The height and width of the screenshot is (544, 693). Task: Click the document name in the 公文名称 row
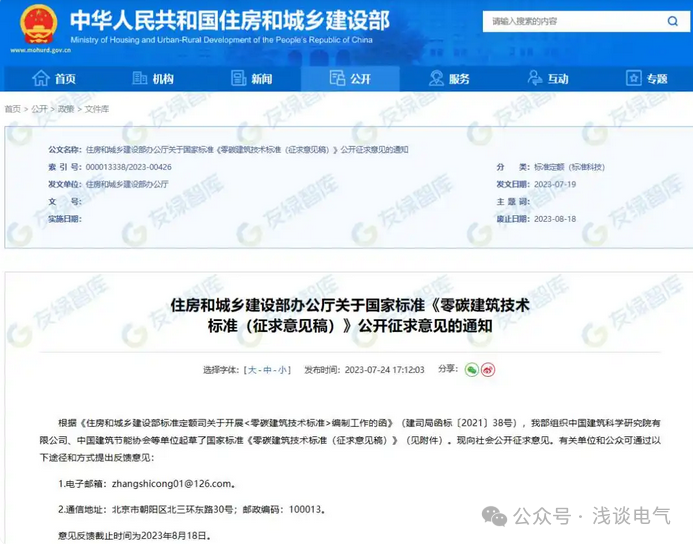tap(247, 150)
